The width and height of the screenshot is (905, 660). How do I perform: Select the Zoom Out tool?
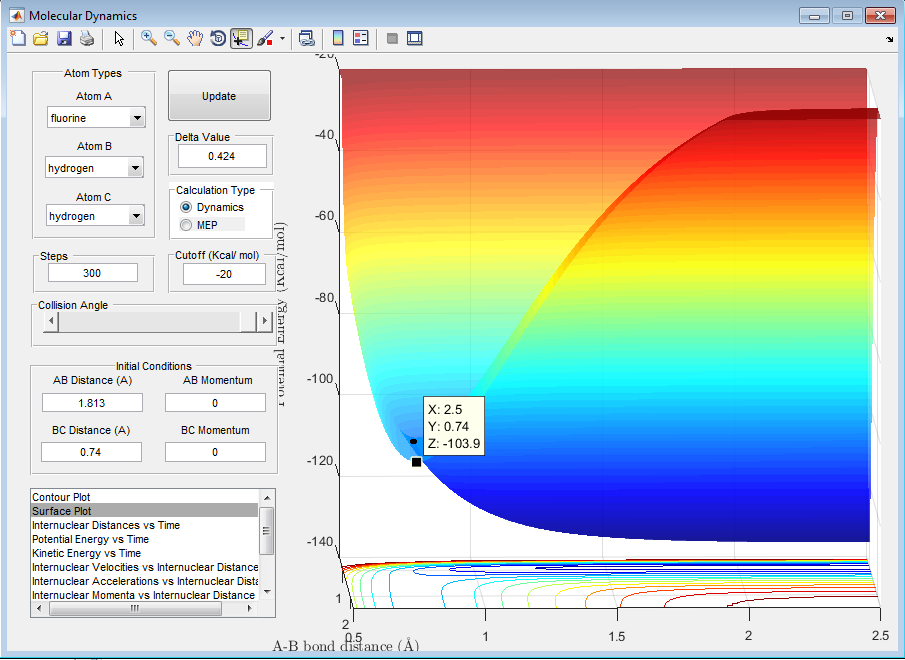(x=172, y=38)
